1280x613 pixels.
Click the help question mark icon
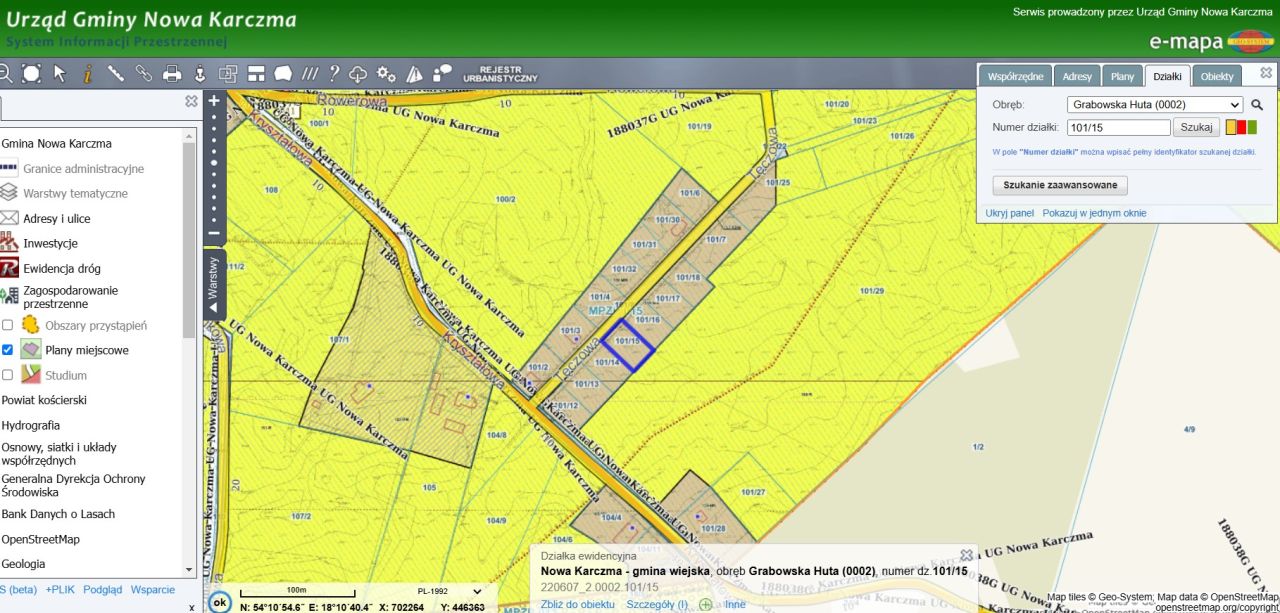pyautogui.click(x=334, y=73)
